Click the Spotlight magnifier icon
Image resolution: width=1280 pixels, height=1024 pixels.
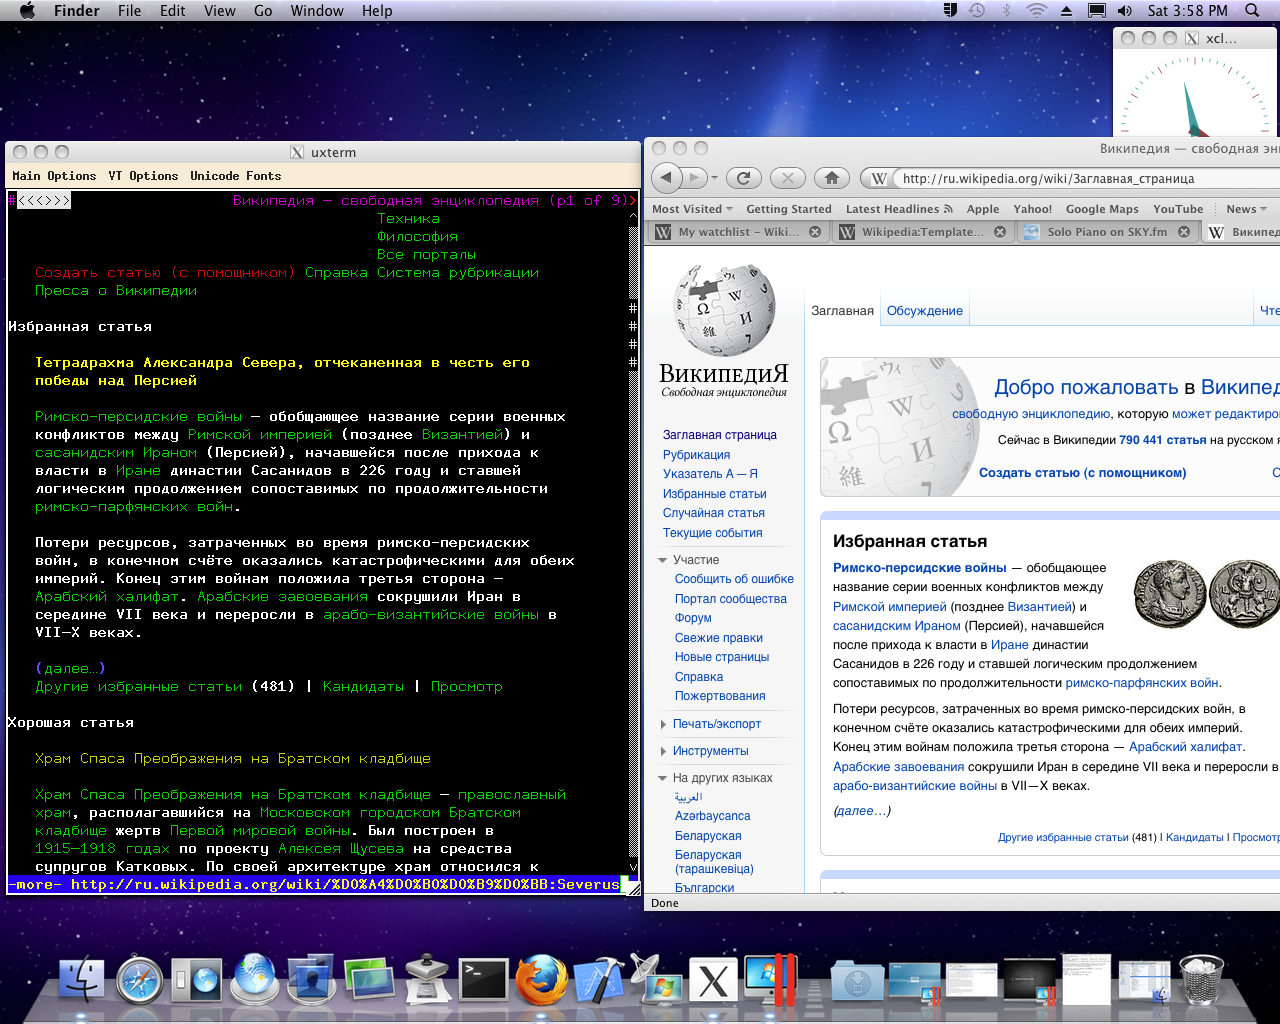click(1252, 11)
